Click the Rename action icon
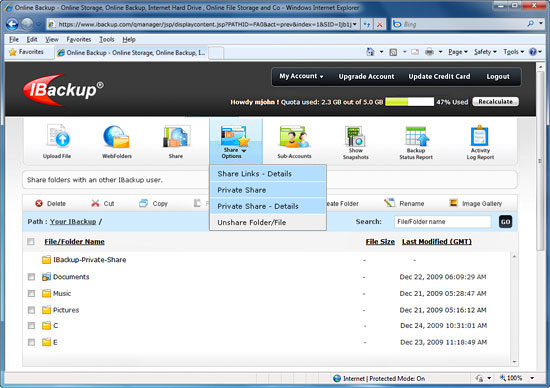 pyautogui.click(x=389, y=203)
